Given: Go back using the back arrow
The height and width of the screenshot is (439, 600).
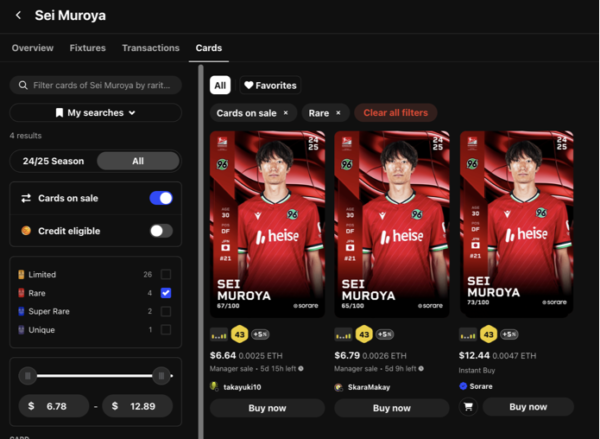Looking at the screenshot, I should point(18,15).
